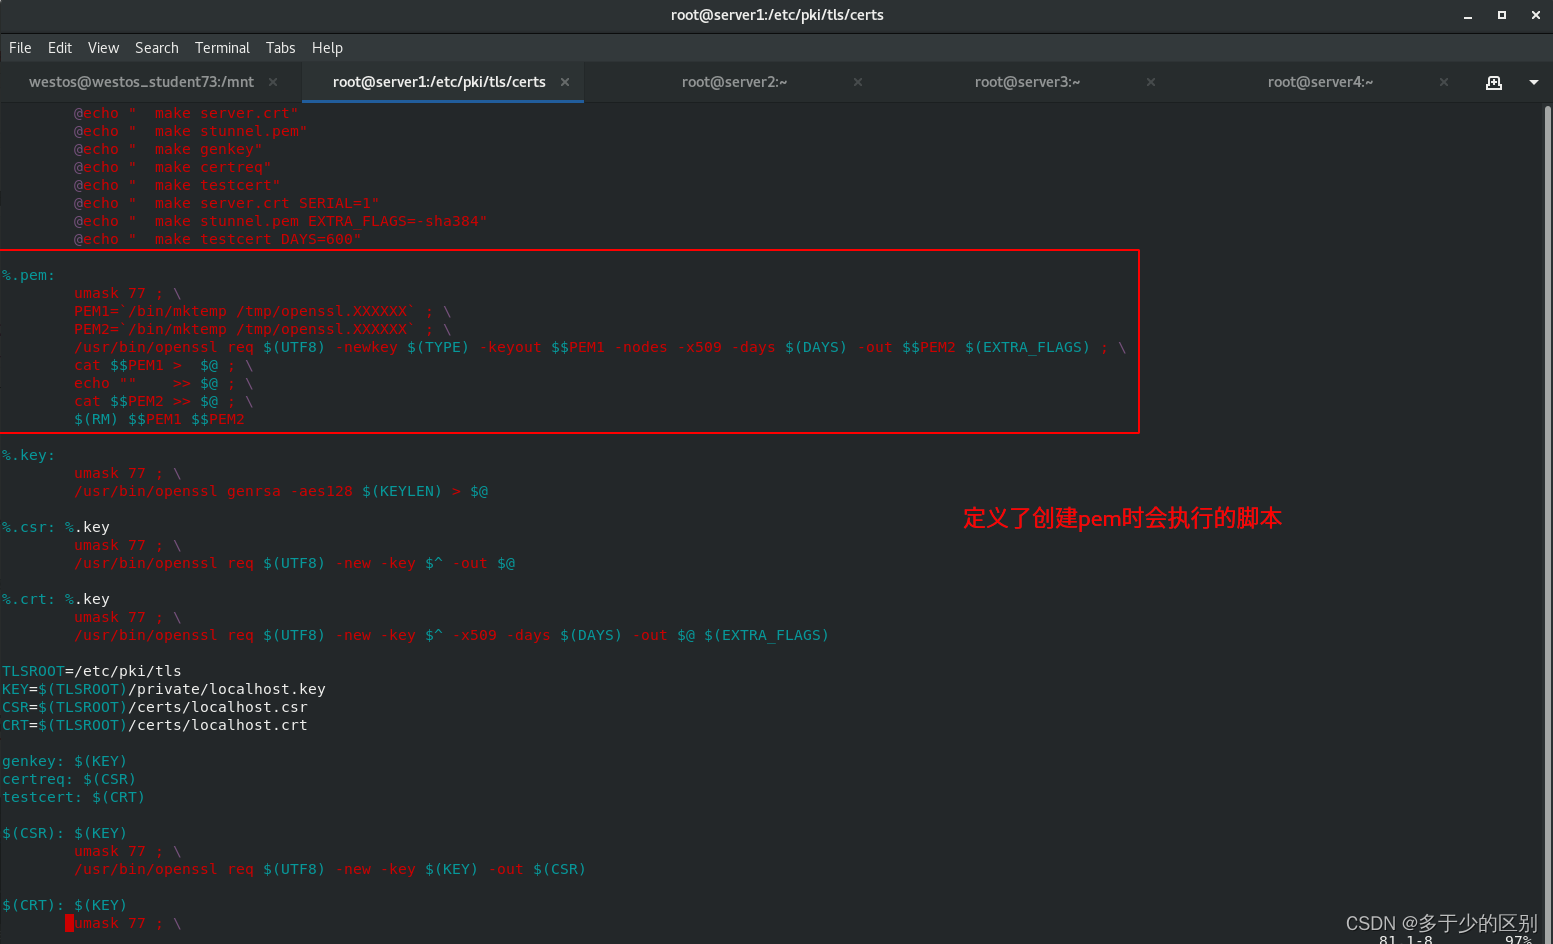Image resolution: width=1553 pixels, height=944 pixels.
Task: Open the File menu
Action: (20, 48)
